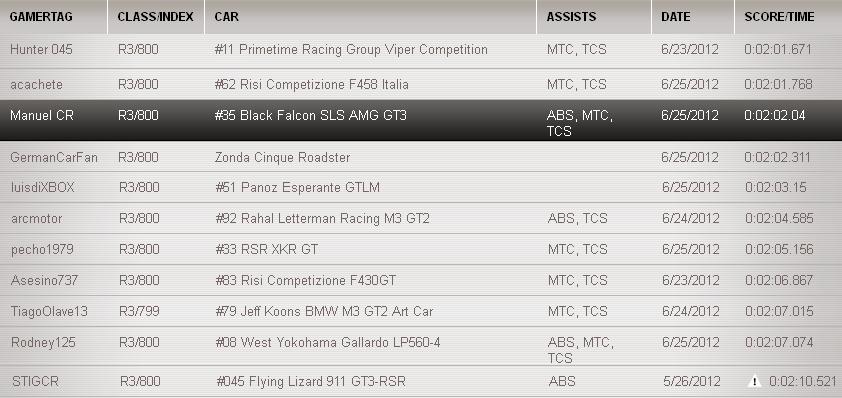Open Asesino737 player entry
The image size is (842, 398).
[45, 280]
